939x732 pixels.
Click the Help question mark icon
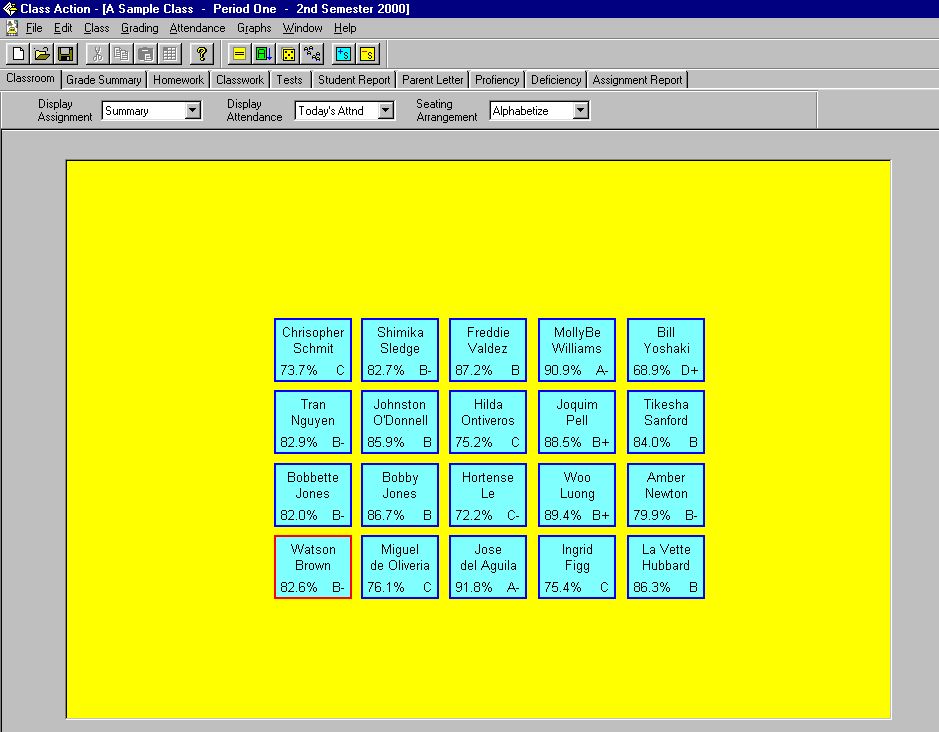tap(201, 54)
